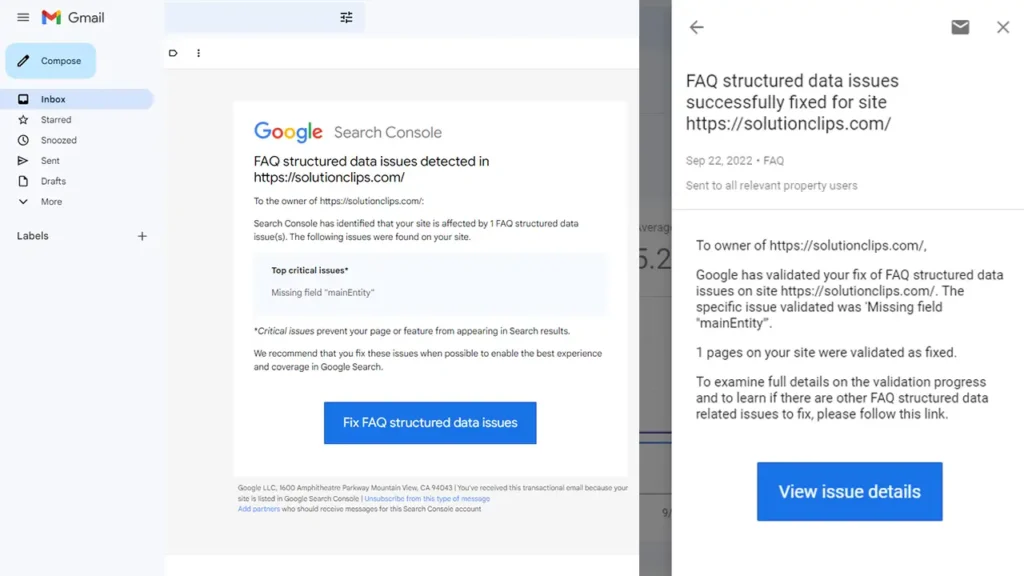Click the Gmail logo

click(72, 17)
